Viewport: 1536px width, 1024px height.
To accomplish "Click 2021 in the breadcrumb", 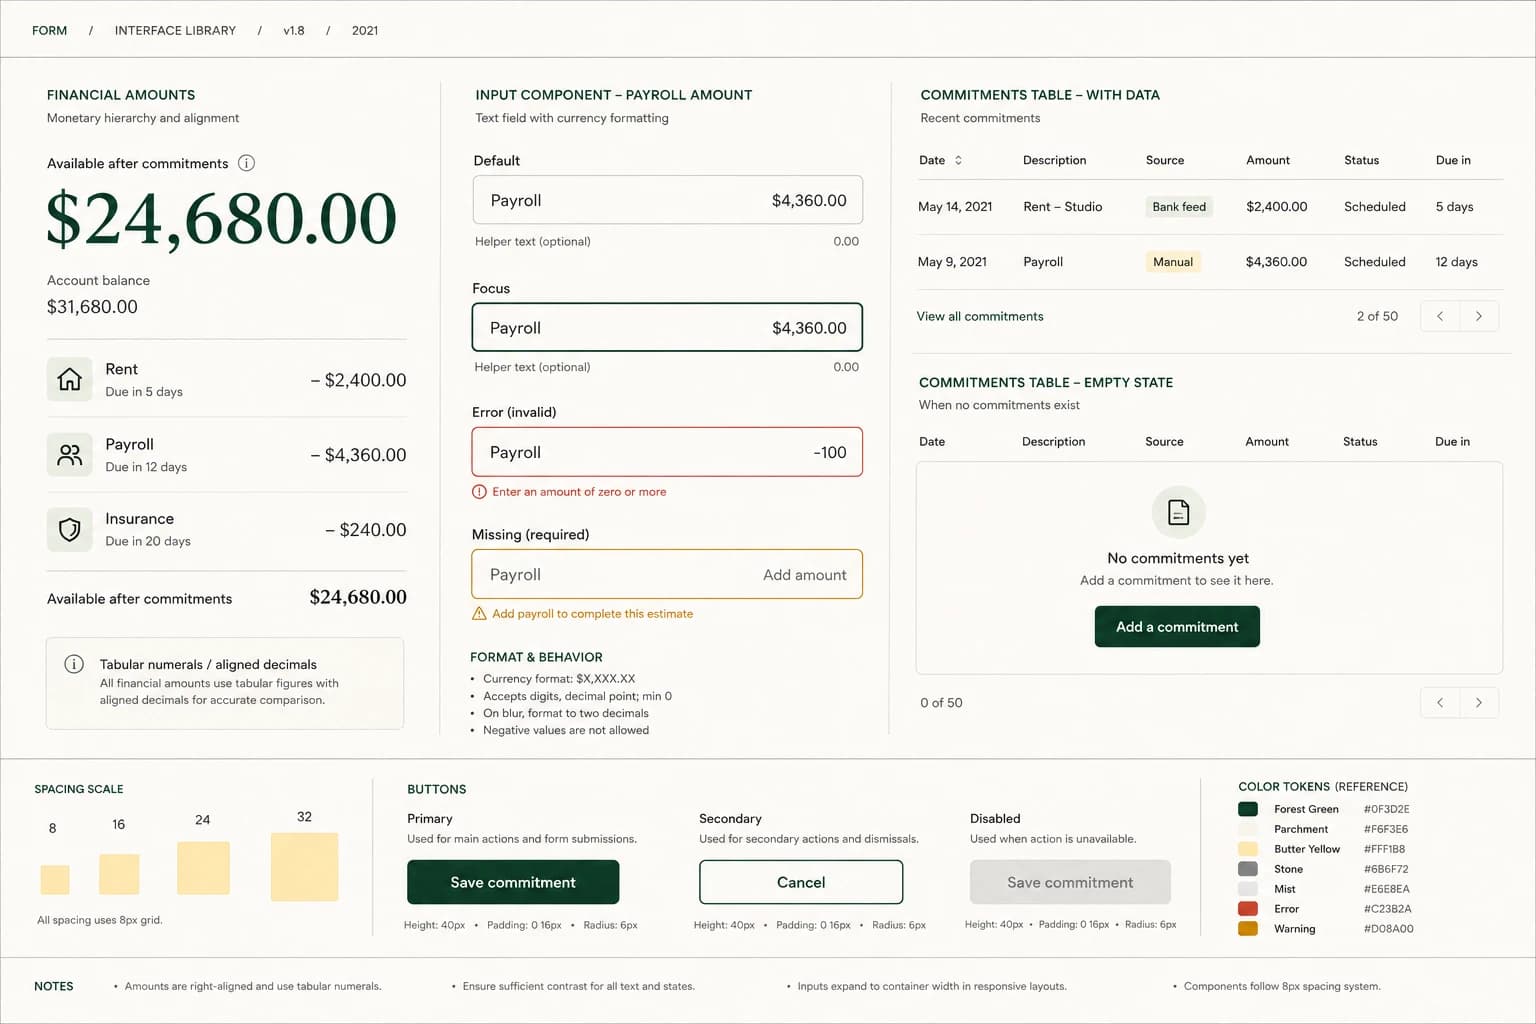I will (365, 31).
